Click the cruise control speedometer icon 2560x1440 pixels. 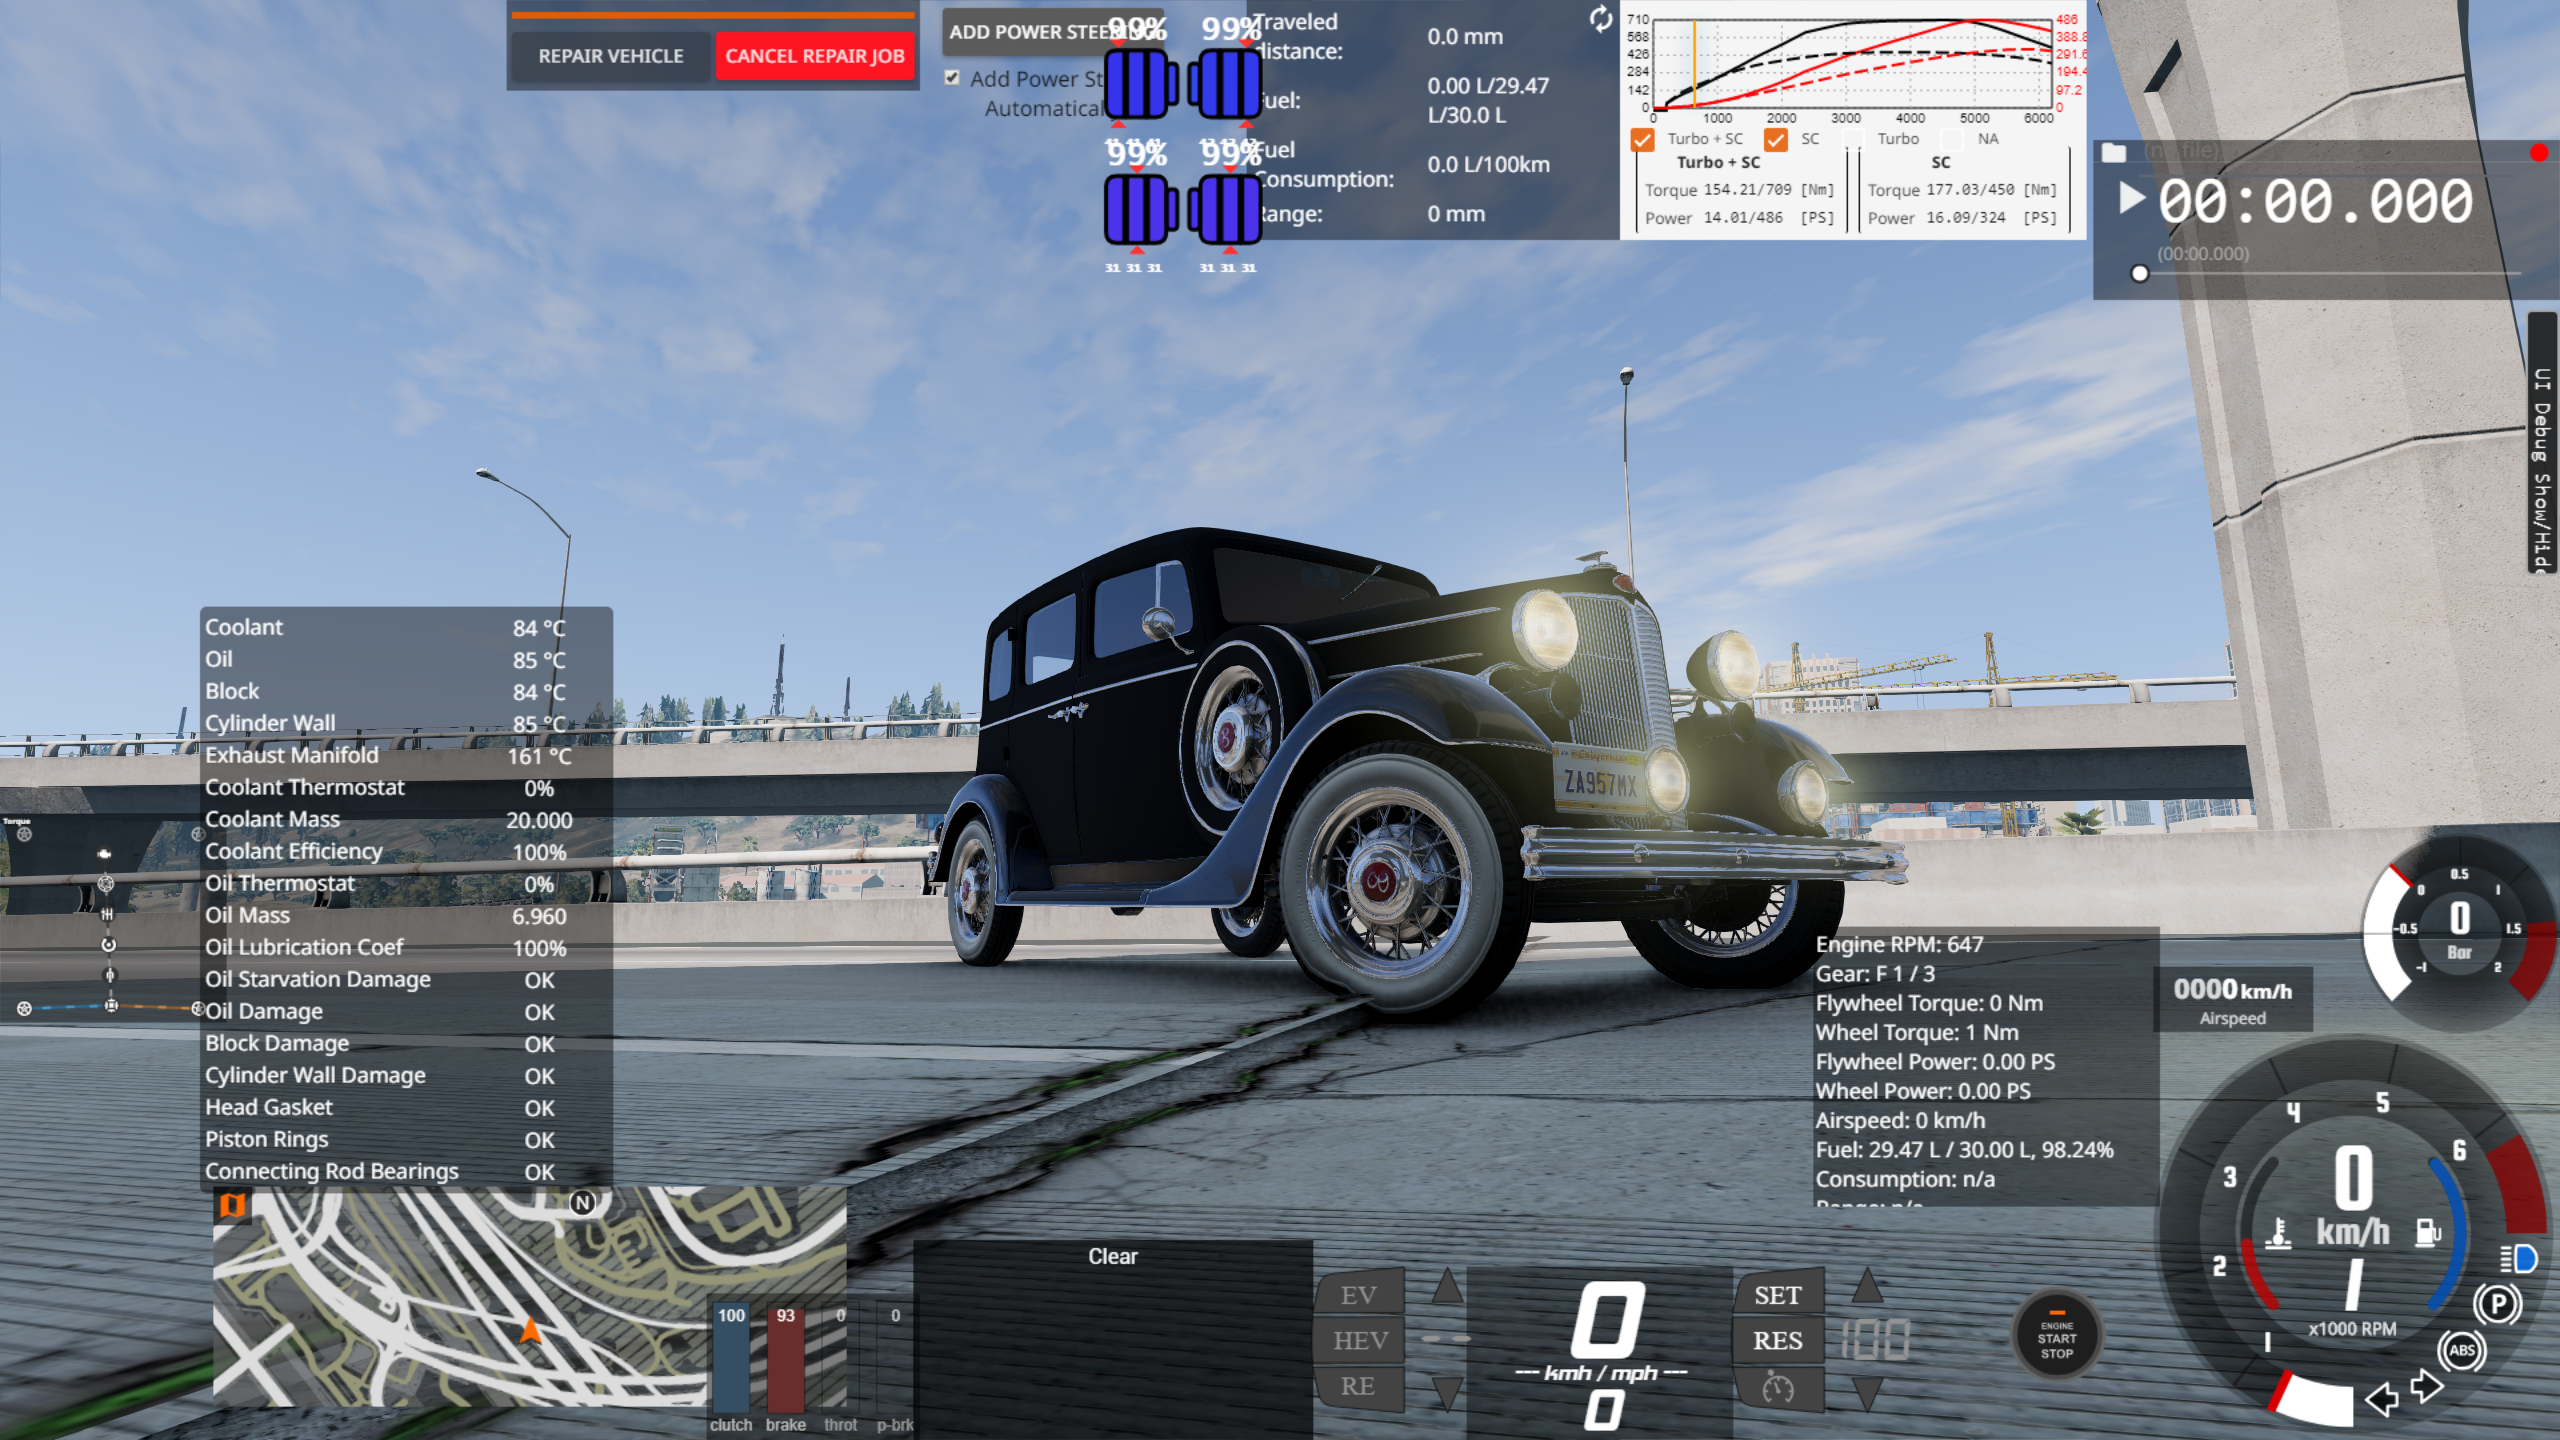click(x=1778, y=1388)
